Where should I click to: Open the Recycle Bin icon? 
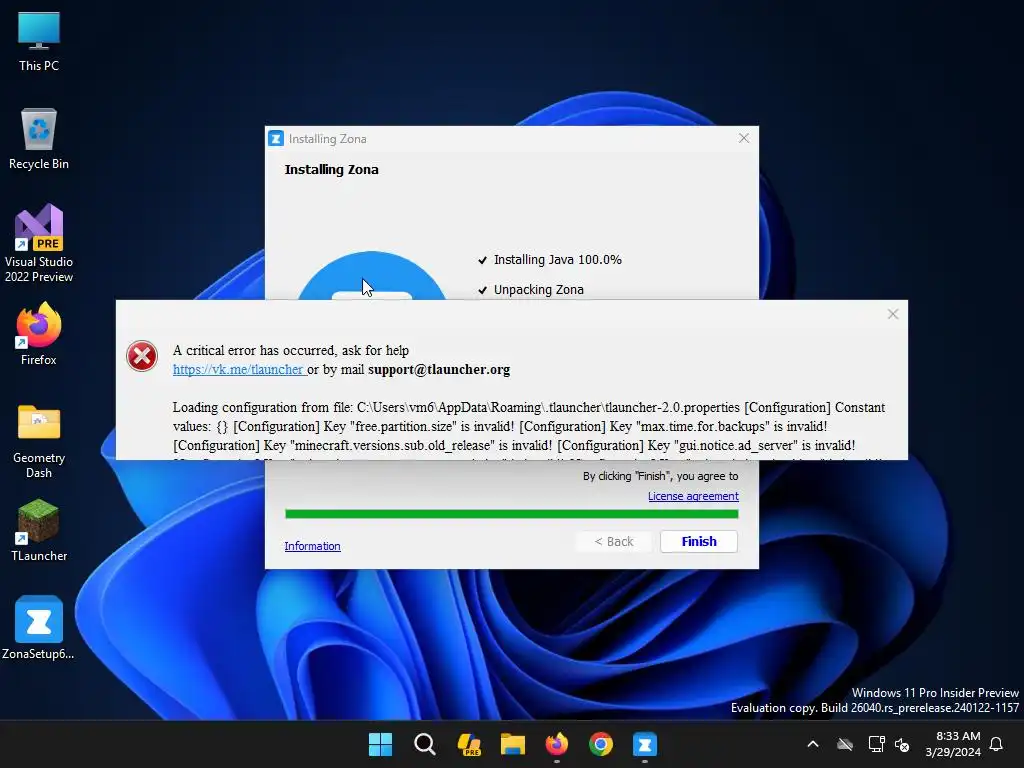39,139
